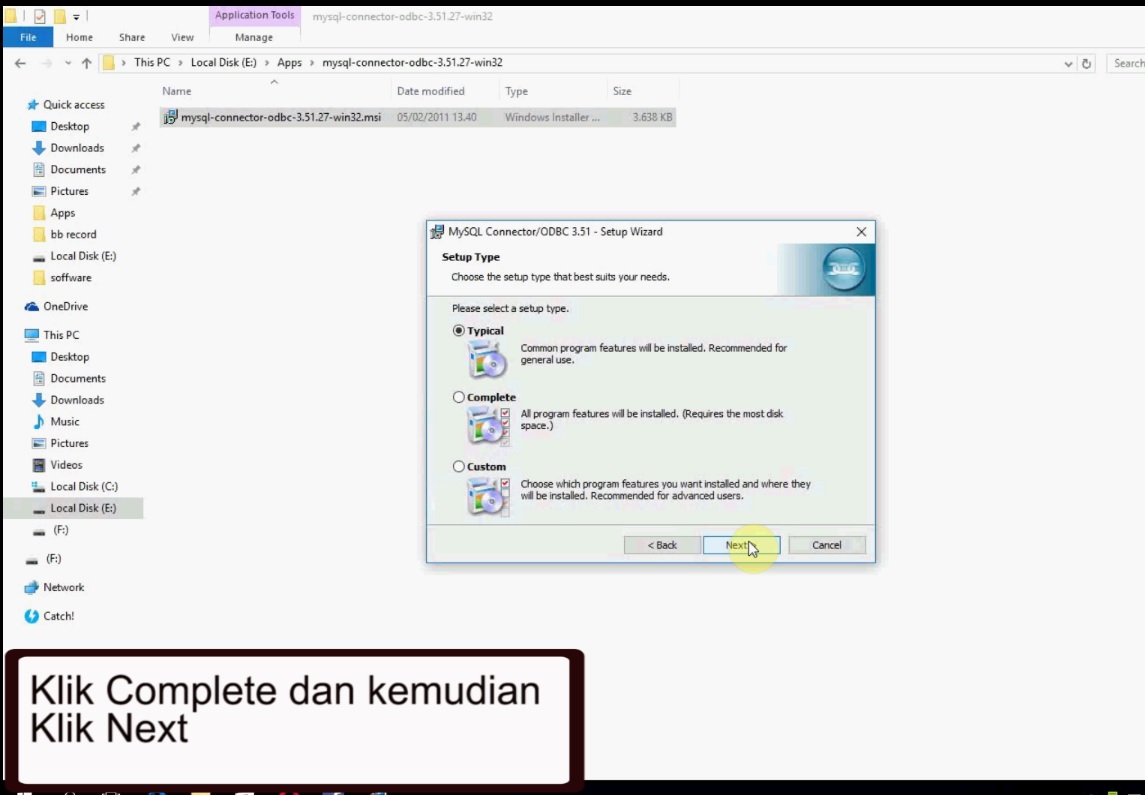Screen dimensions: 1145x795
Task: Open the Quick Access Toolbar customize dropdown
Action: (x=75, y=16)
